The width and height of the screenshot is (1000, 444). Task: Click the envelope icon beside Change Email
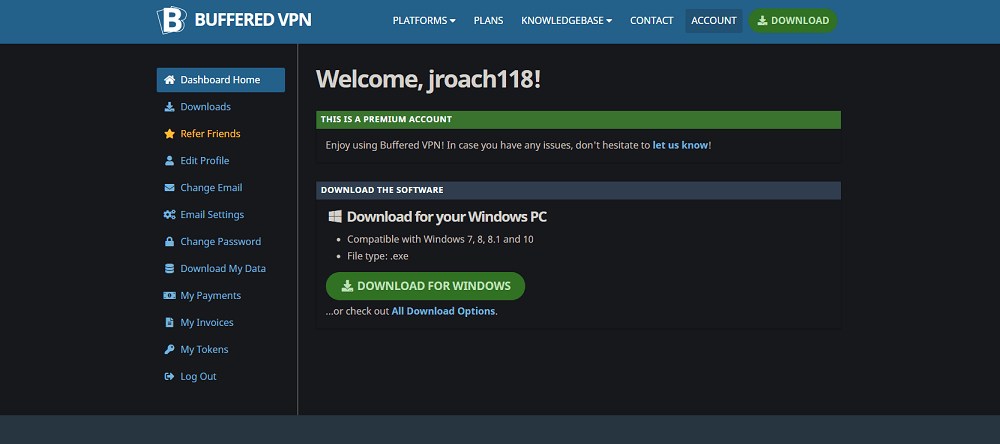pyautogui.click(x=170, y=188)
